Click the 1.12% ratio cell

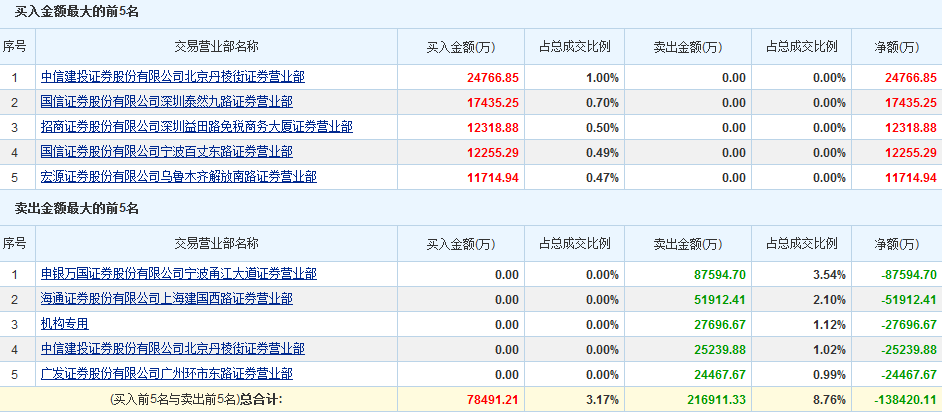coord(829,325)
